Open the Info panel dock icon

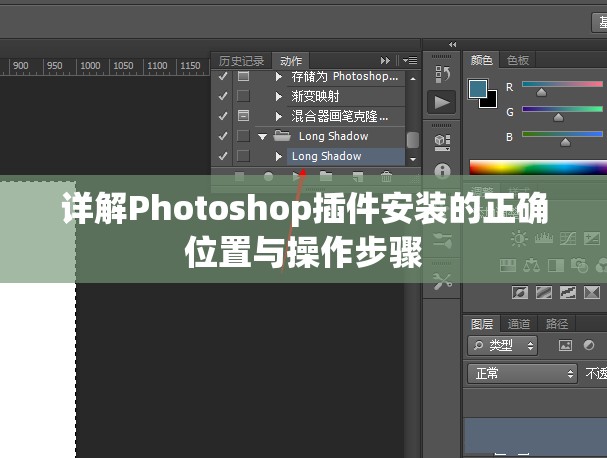(442, 171)
